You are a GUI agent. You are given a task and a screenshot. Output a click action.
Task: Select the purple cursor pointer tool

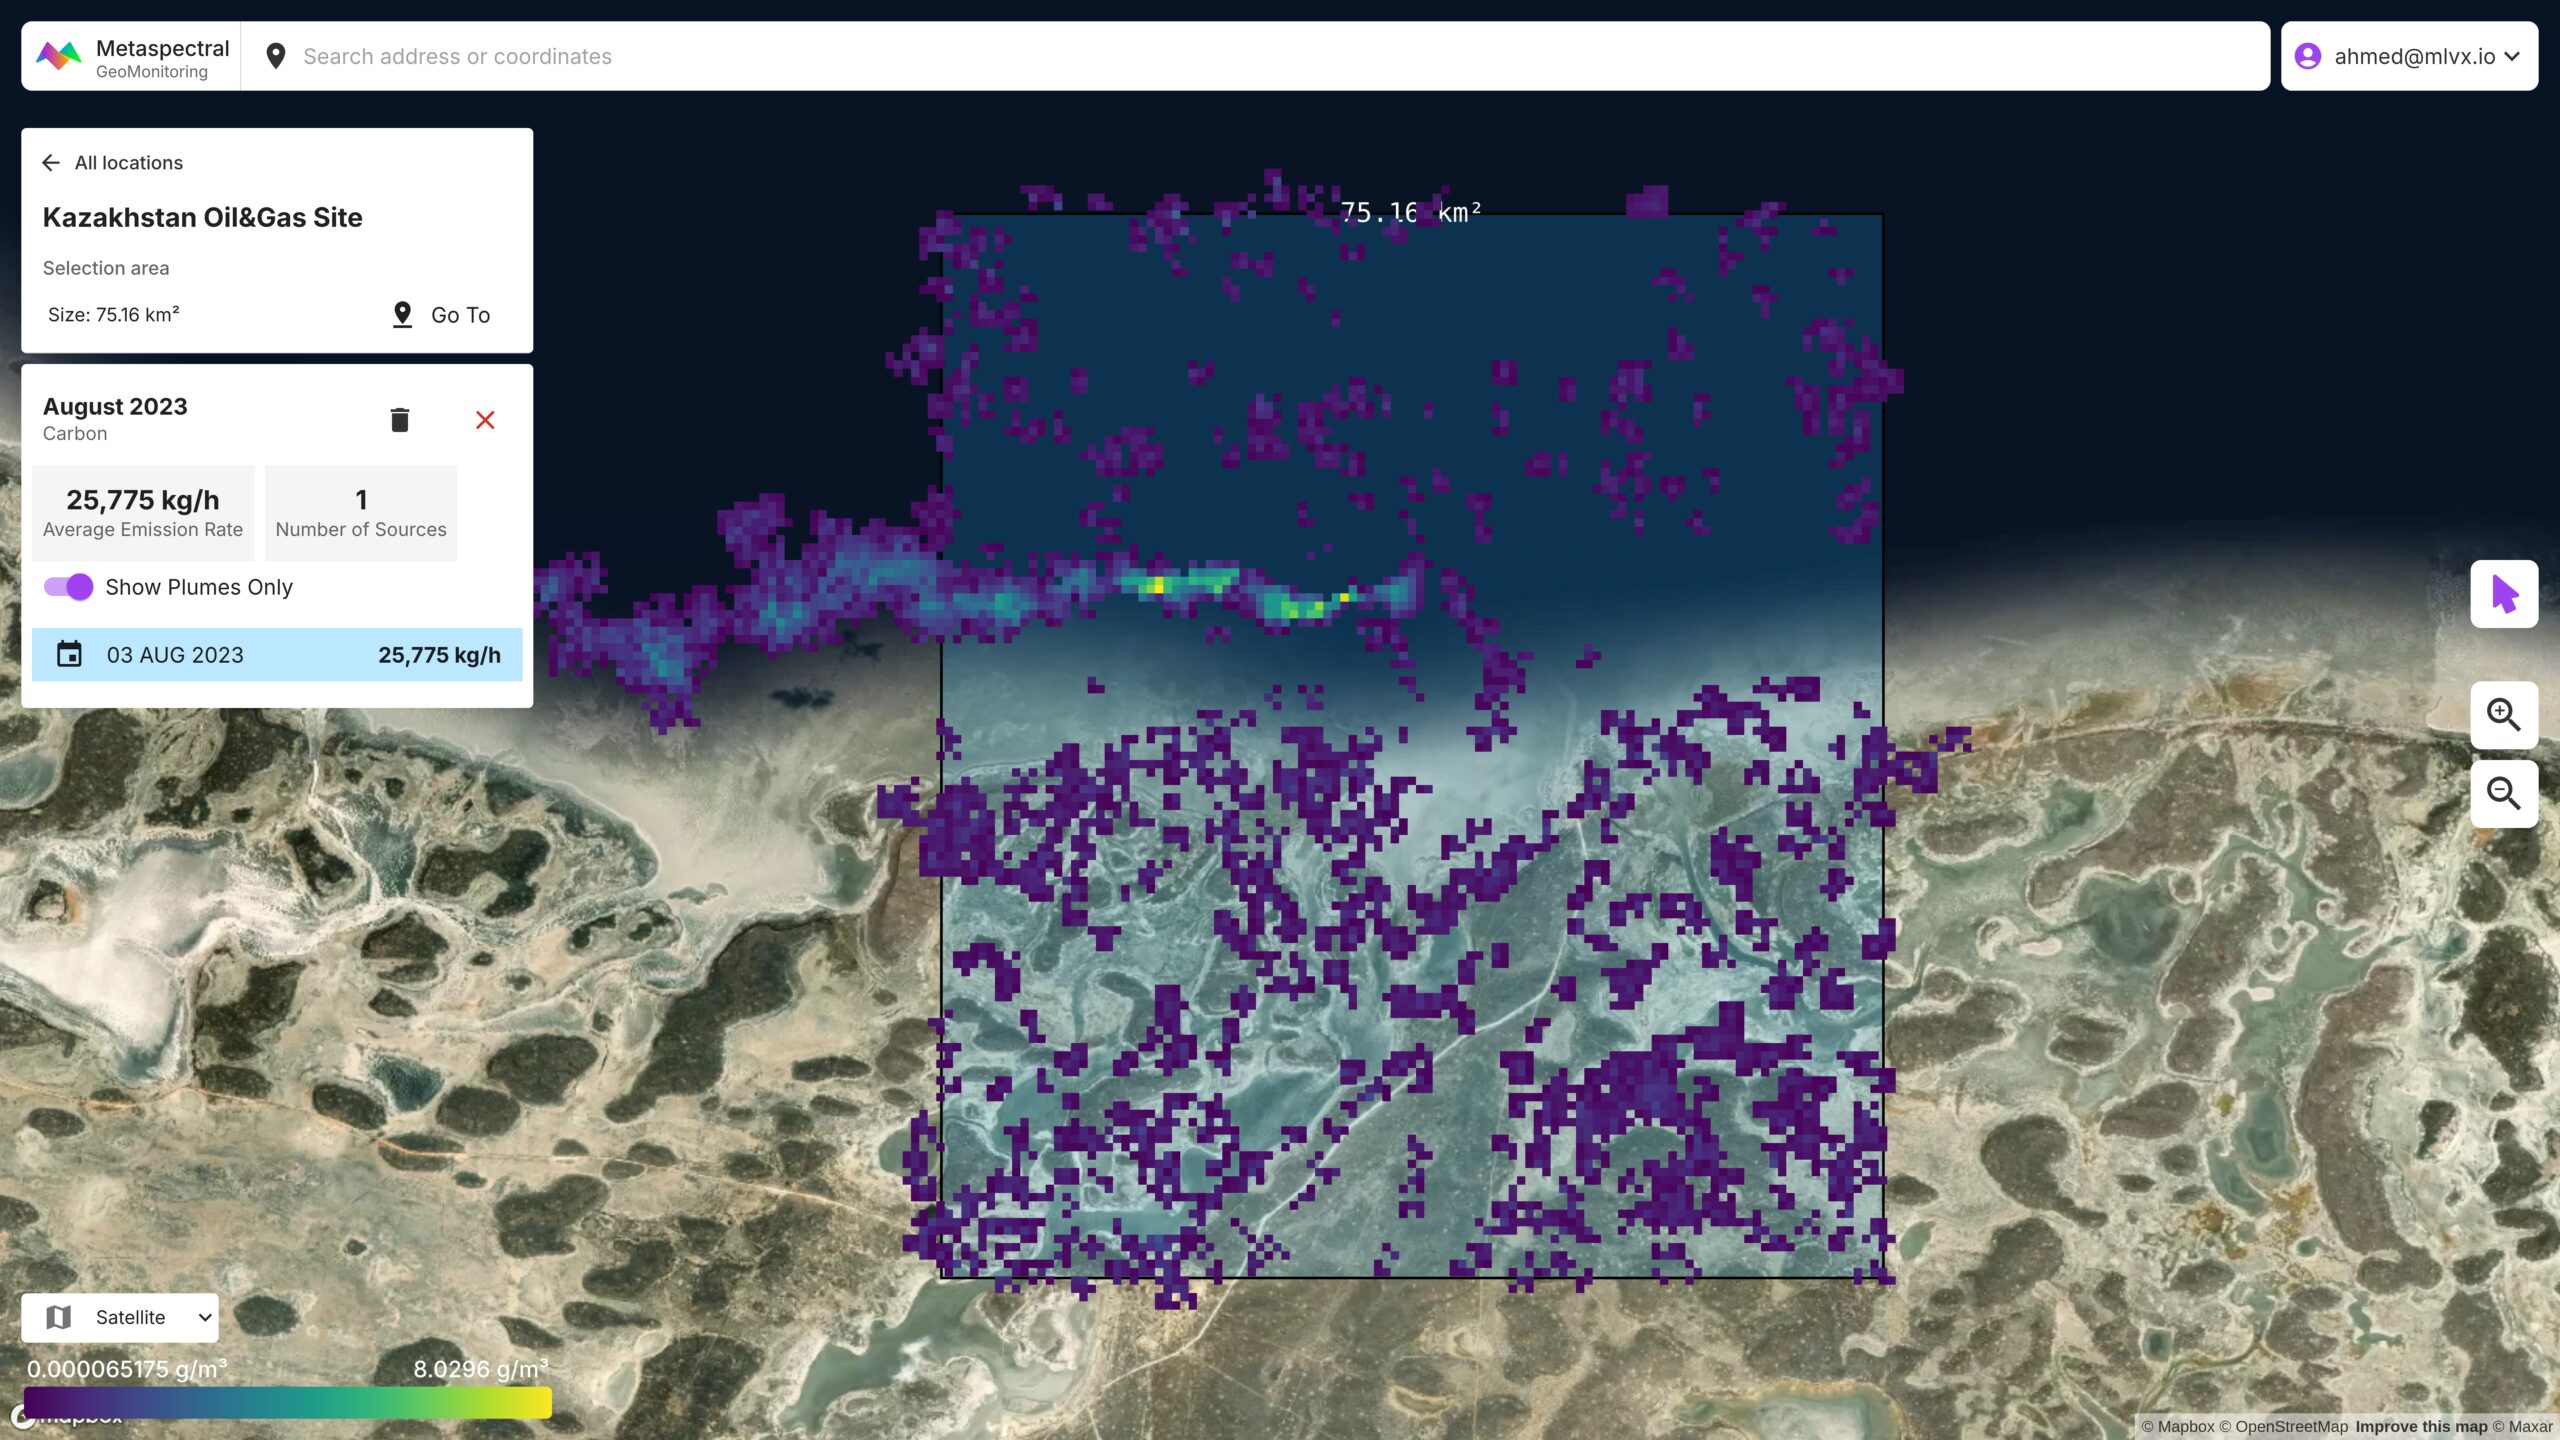tap(2503, 594)
